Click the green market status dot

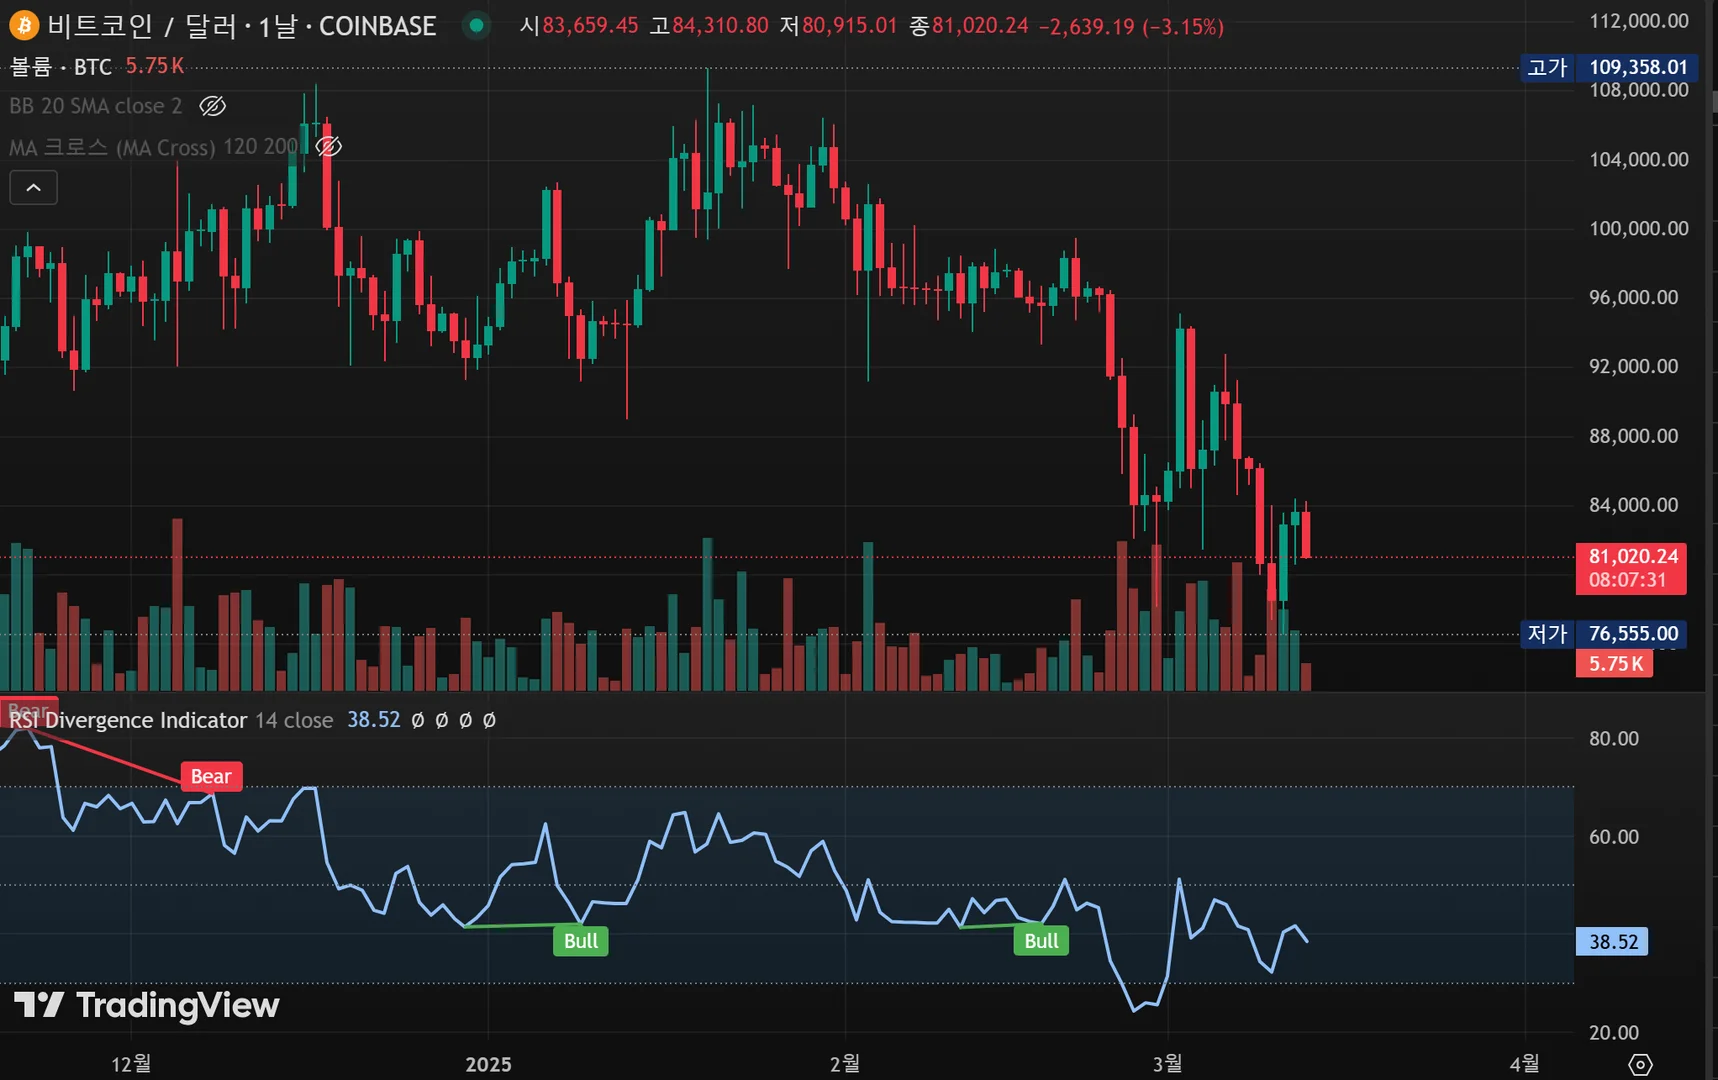coord(477,25)
